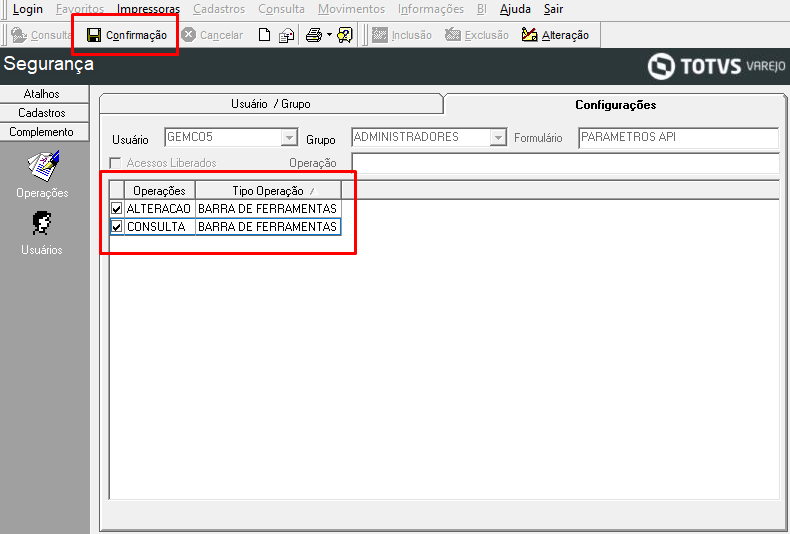Click the blank new document icon
This screenshot has height=534, width=790.
265,35
